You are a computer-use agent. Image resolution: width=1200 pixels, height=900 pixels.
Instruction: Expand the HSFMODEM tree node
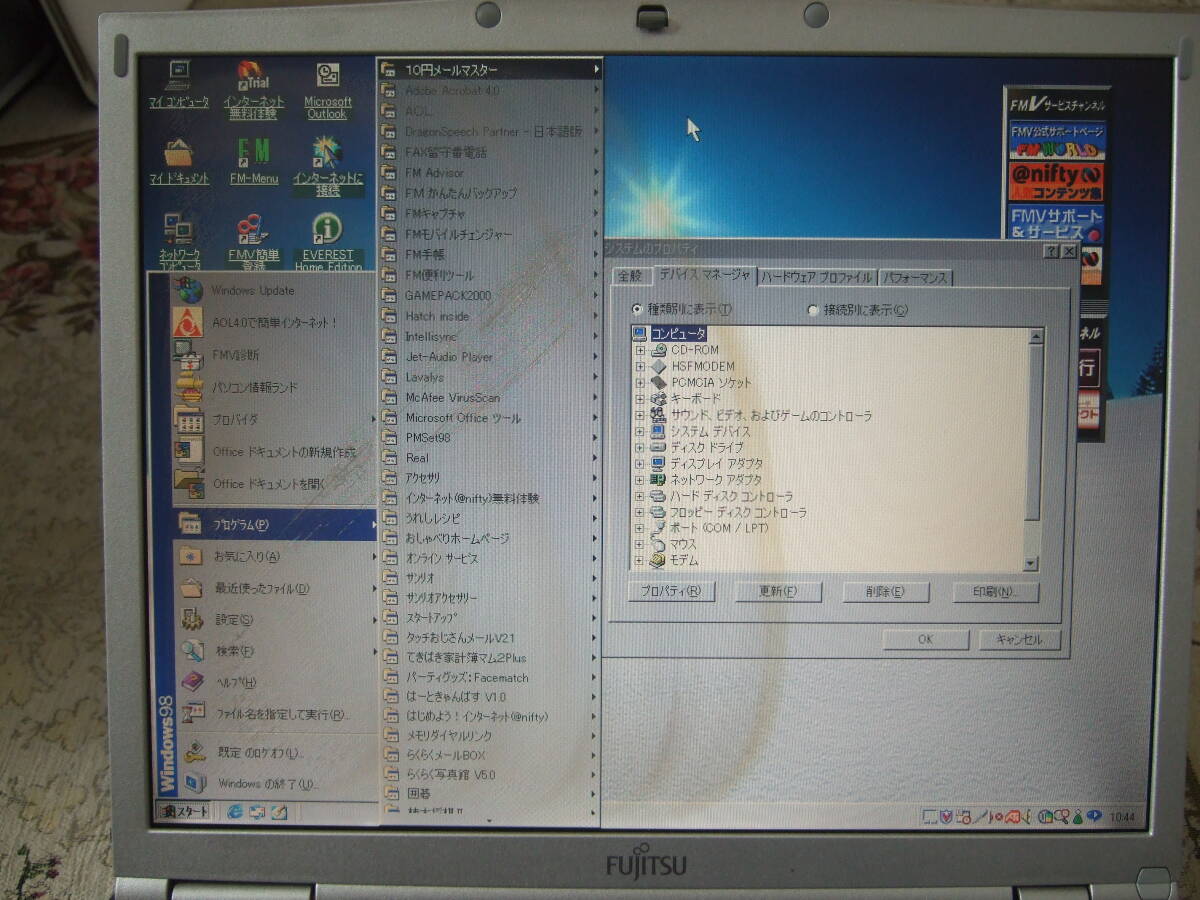[640, 367]
